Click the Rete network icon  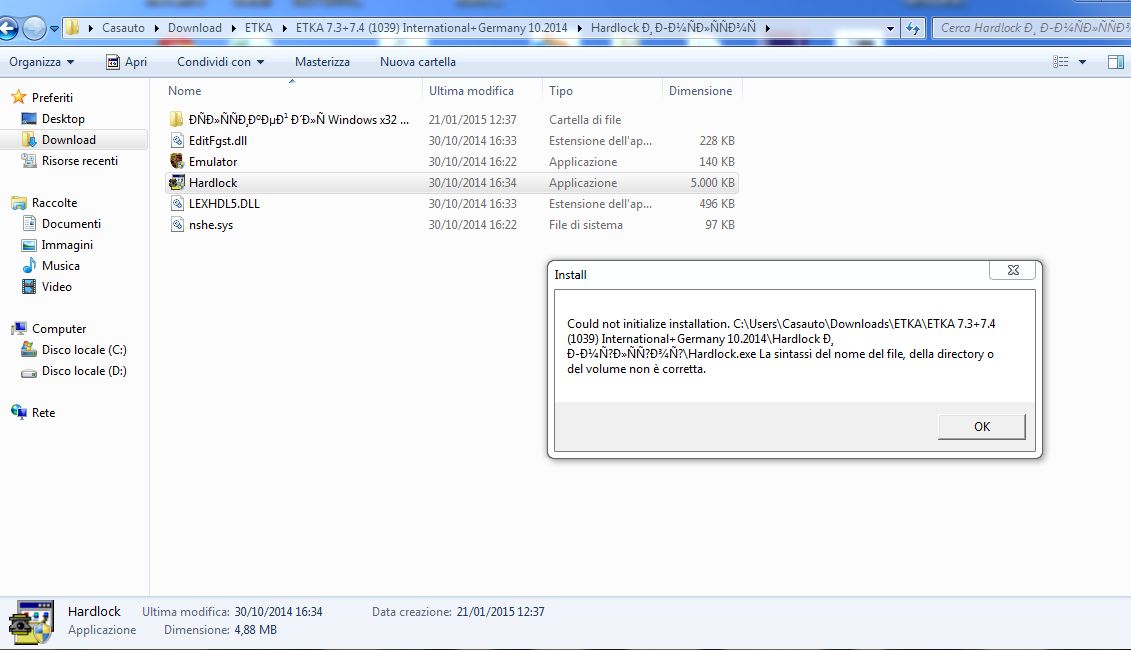click(19, 412)
